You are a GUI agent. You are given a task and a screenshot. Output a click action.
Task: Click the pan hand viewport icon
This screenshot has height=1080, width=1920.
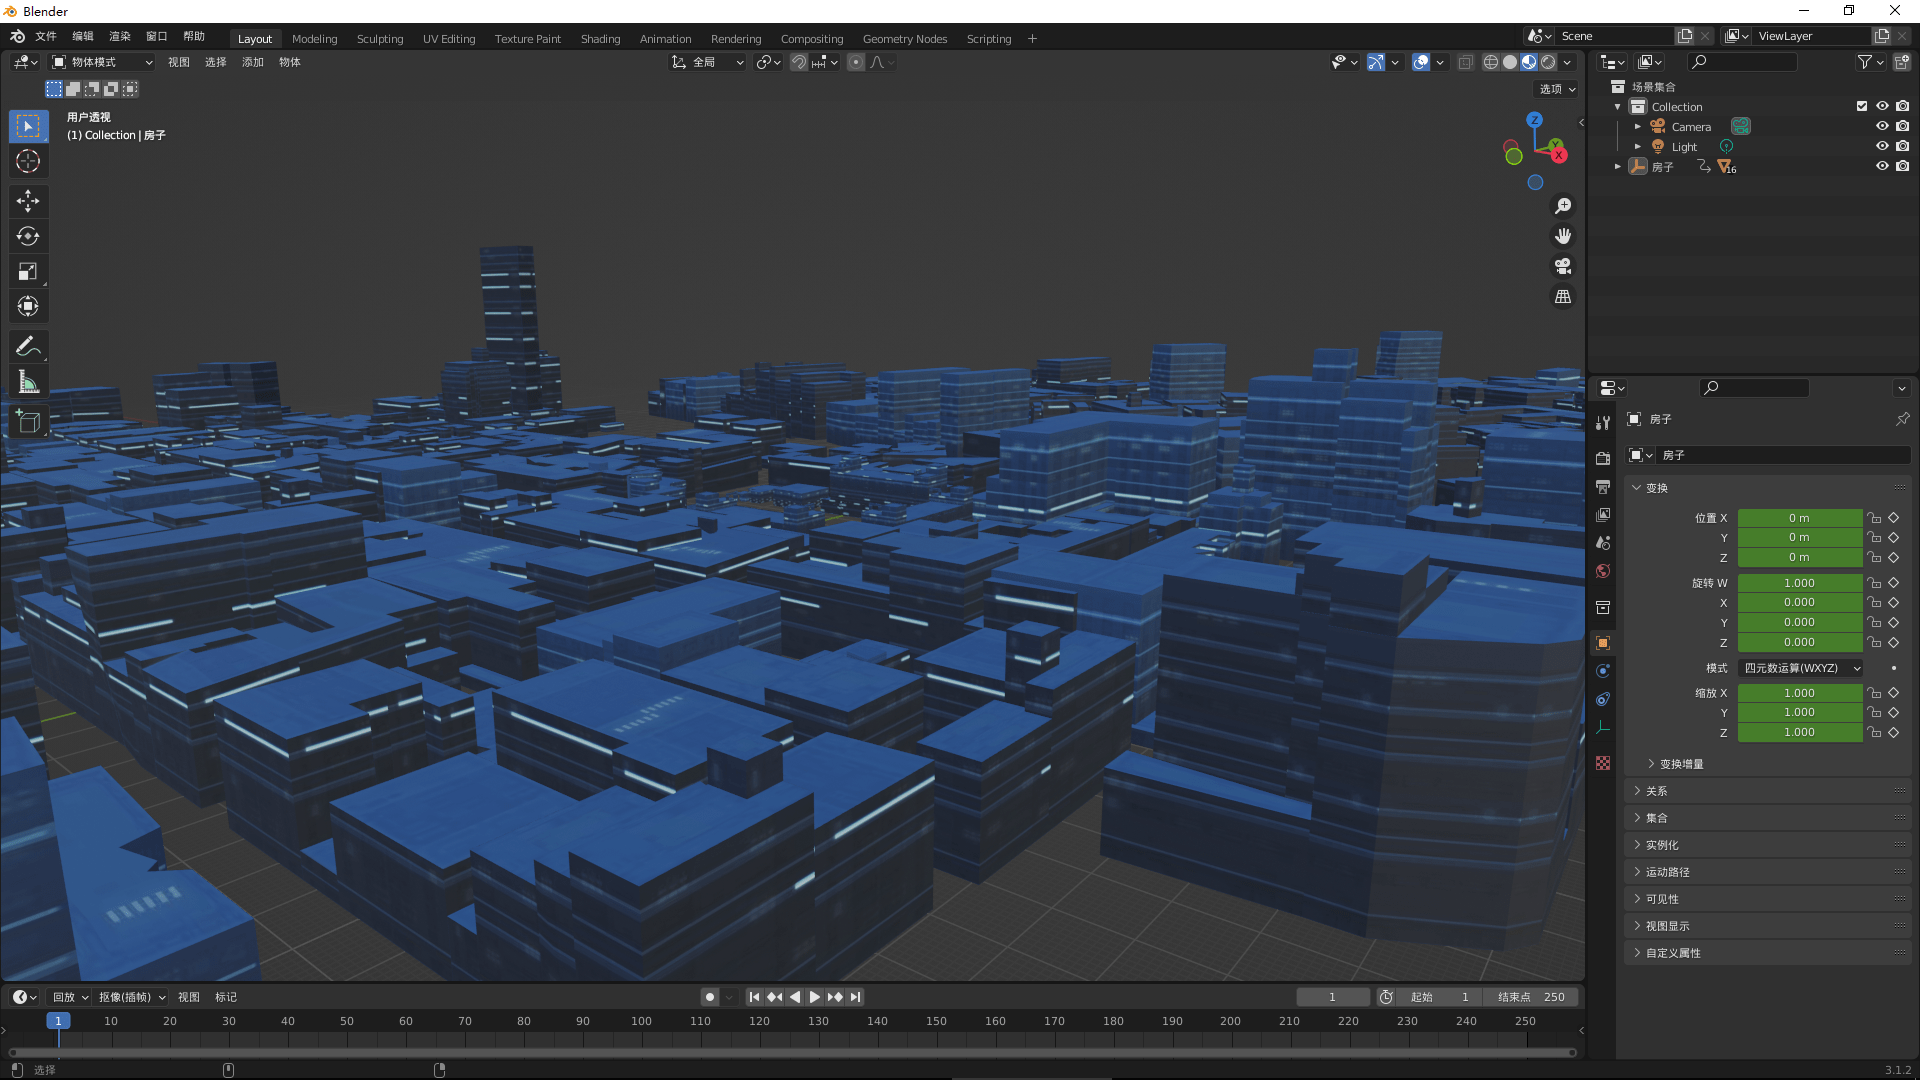click(1563, 236)
